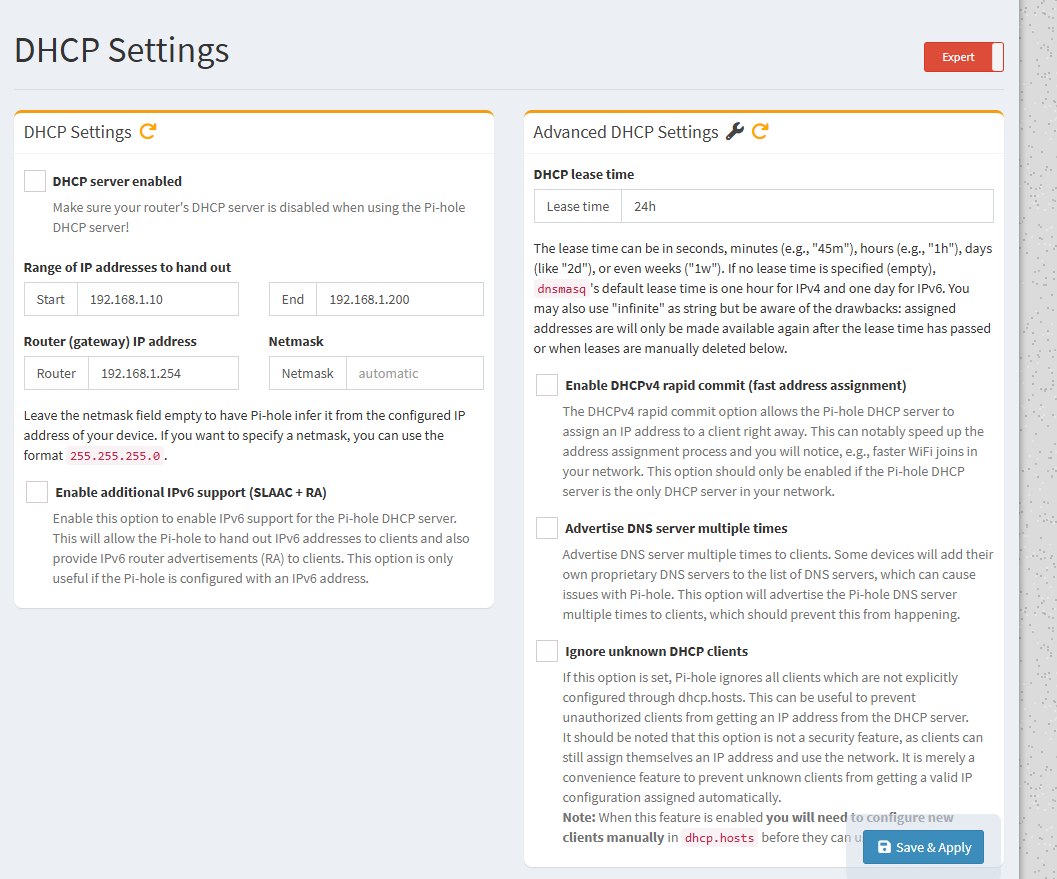Click the DHCP lease time field
Viewport: 1057px width, 879px height.
click(806, 206)
